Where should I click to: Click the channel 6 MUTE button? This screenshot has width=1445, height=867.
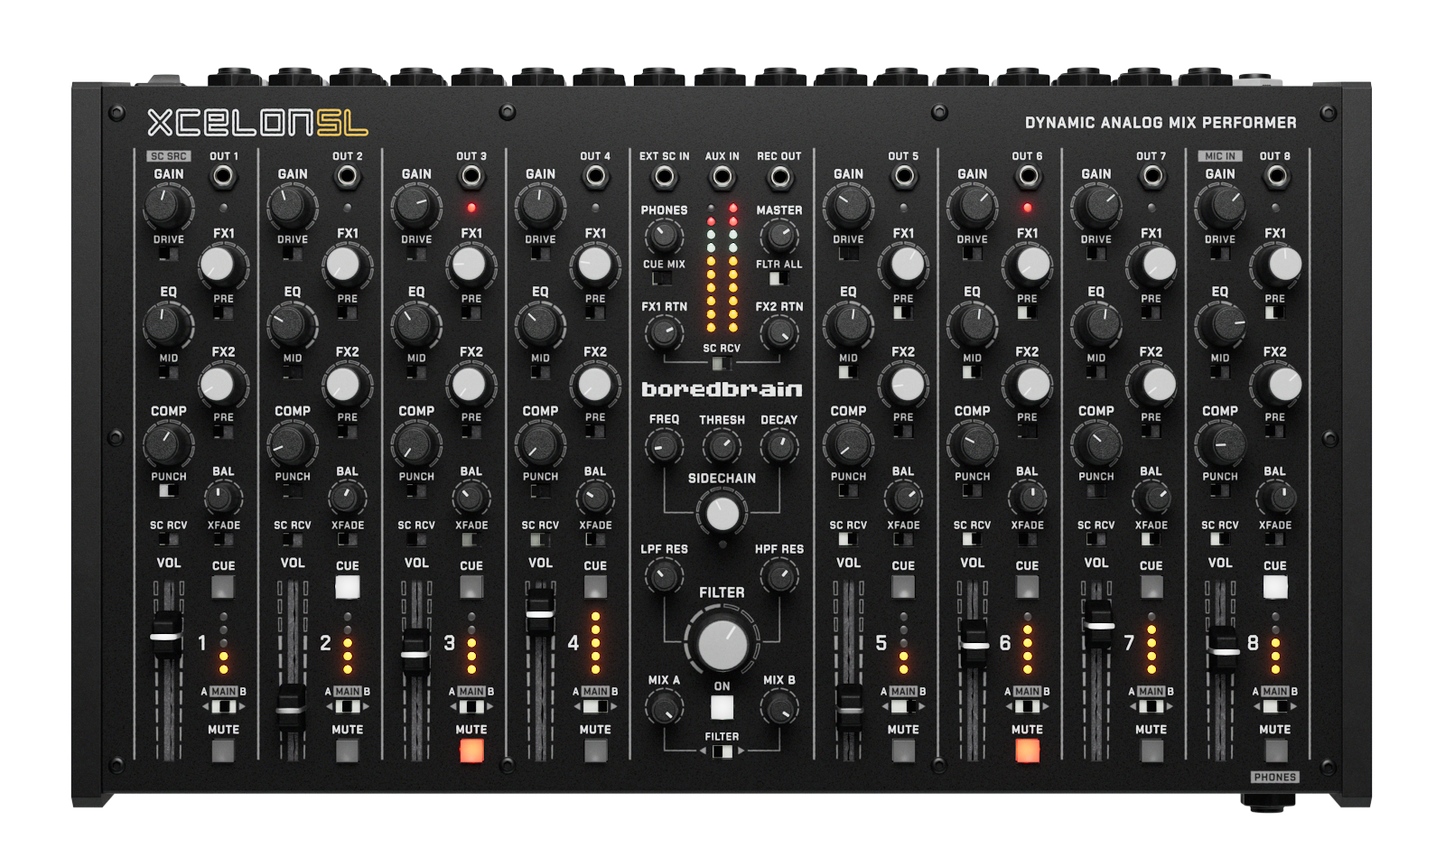[x=1027, y=750]
